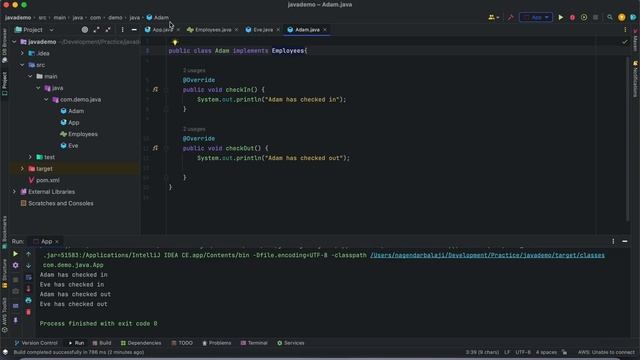Screen dimensions: 640x360
Task: Run with coverage from the main toolbar
Action: click(584, 18)
